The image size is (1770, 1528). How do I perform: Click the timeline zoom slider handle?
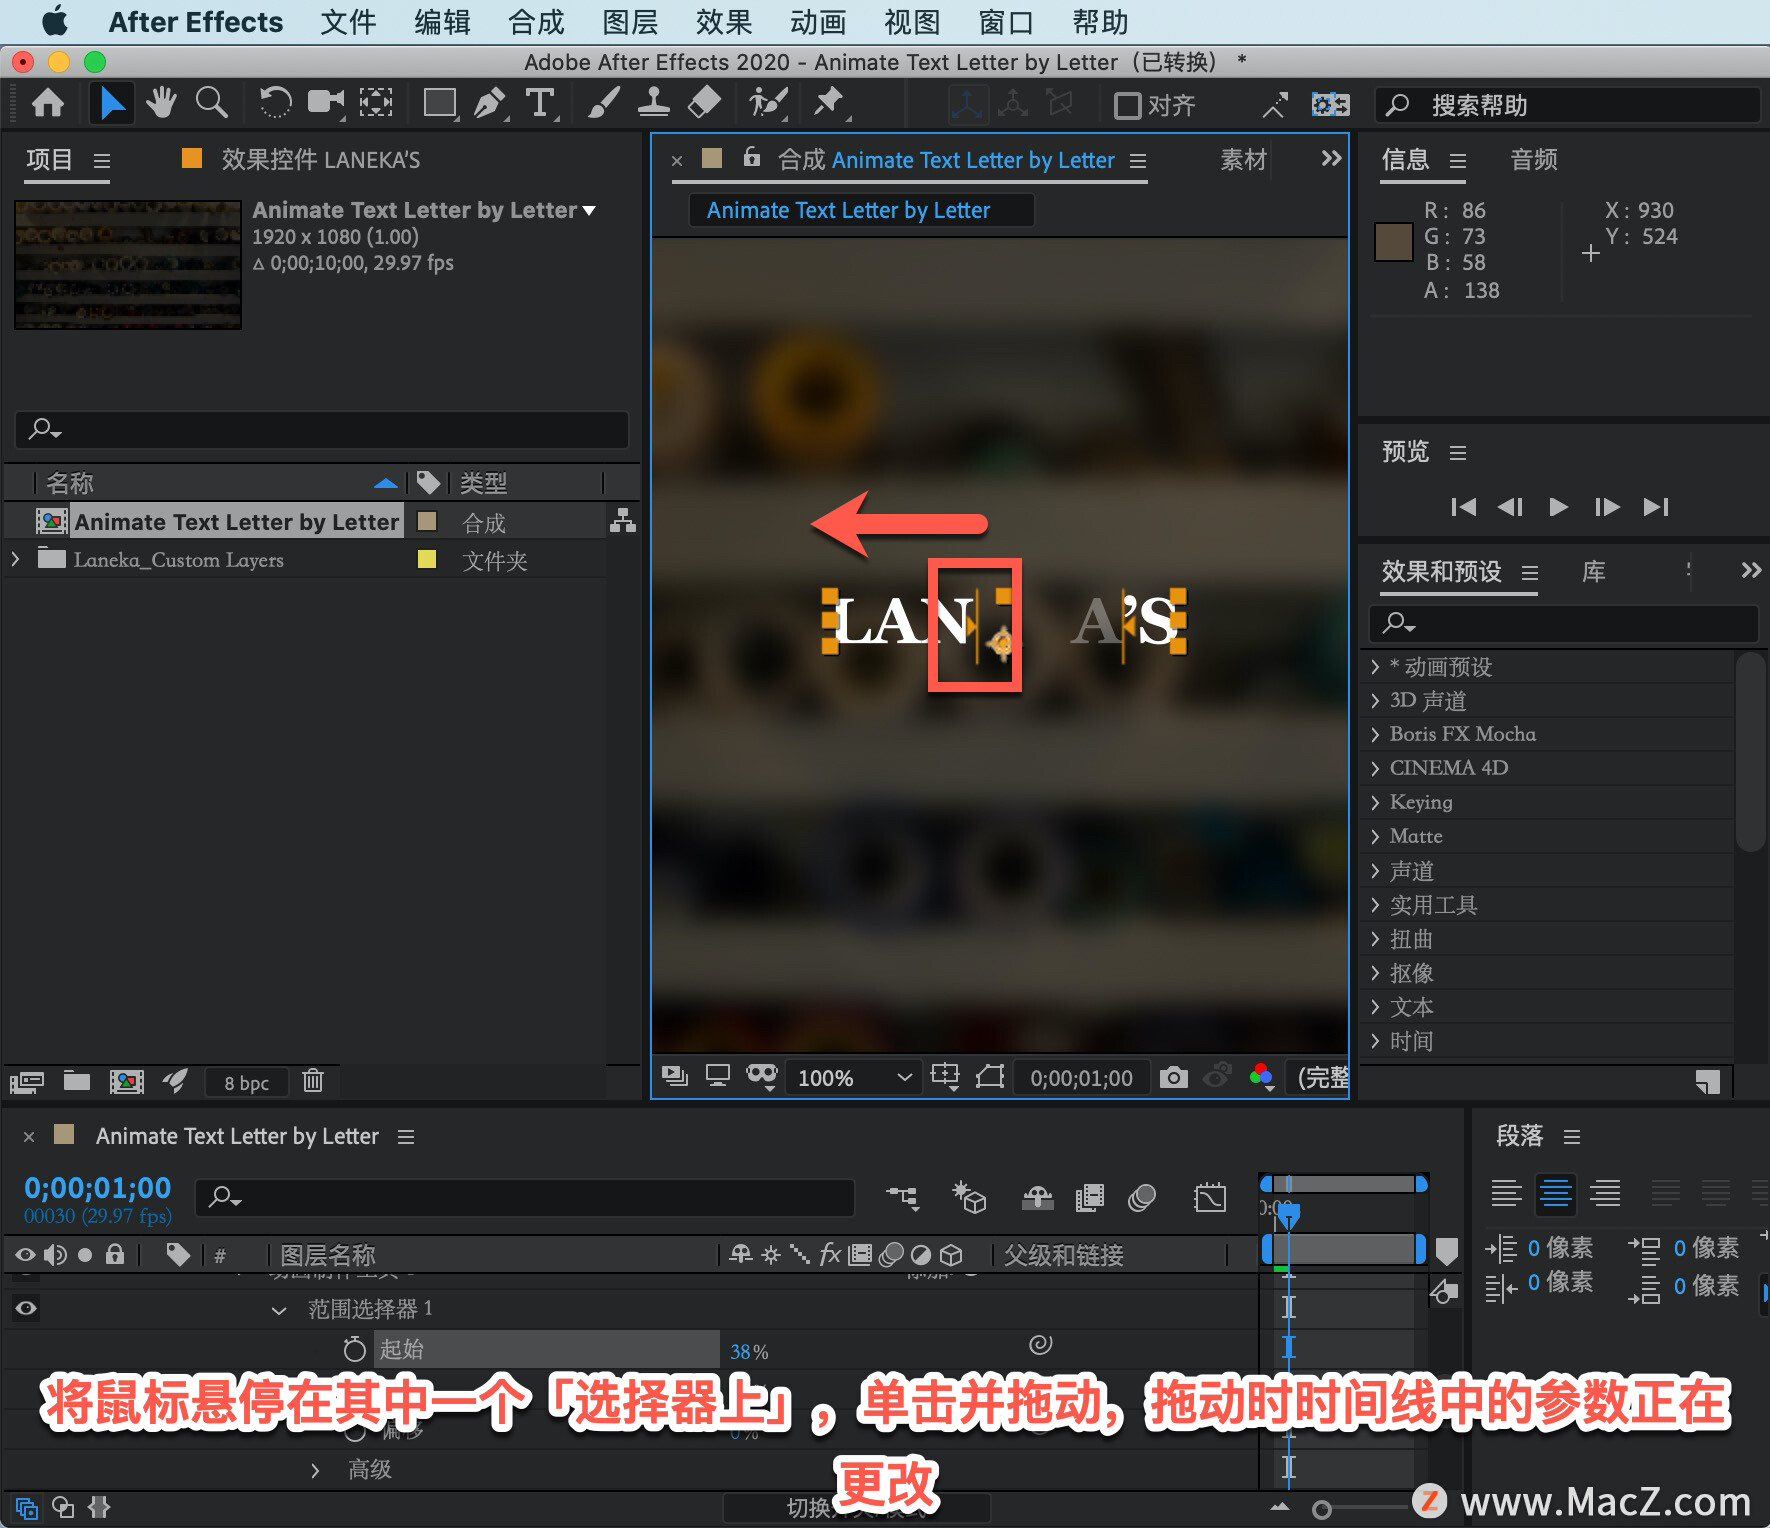point(1321,1509)
